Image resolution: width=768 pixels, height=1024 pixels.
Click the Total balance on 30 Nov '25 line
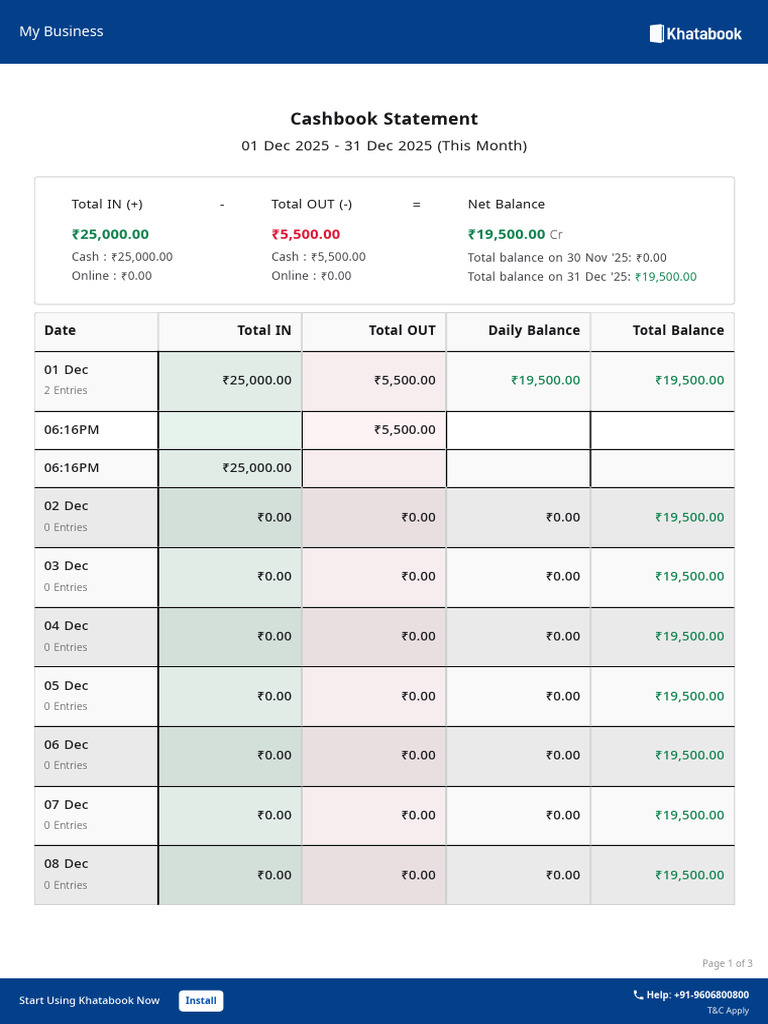click(x=567, y=257)
